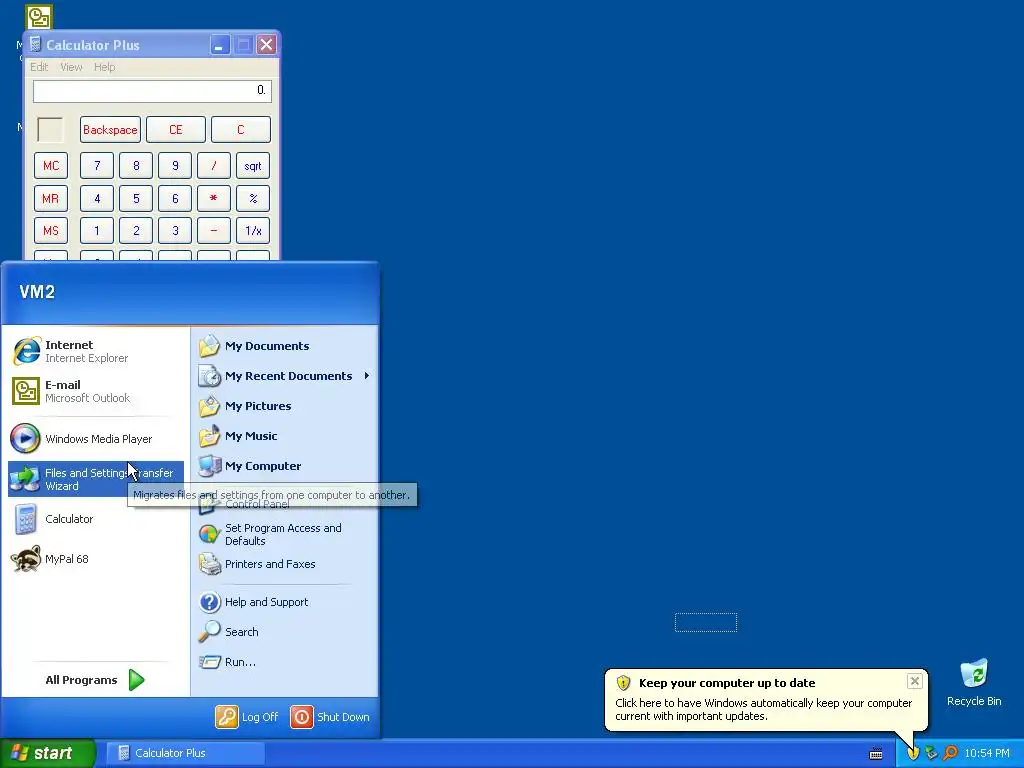
Task: Open My Pictures folder
Action: point(285,406)
